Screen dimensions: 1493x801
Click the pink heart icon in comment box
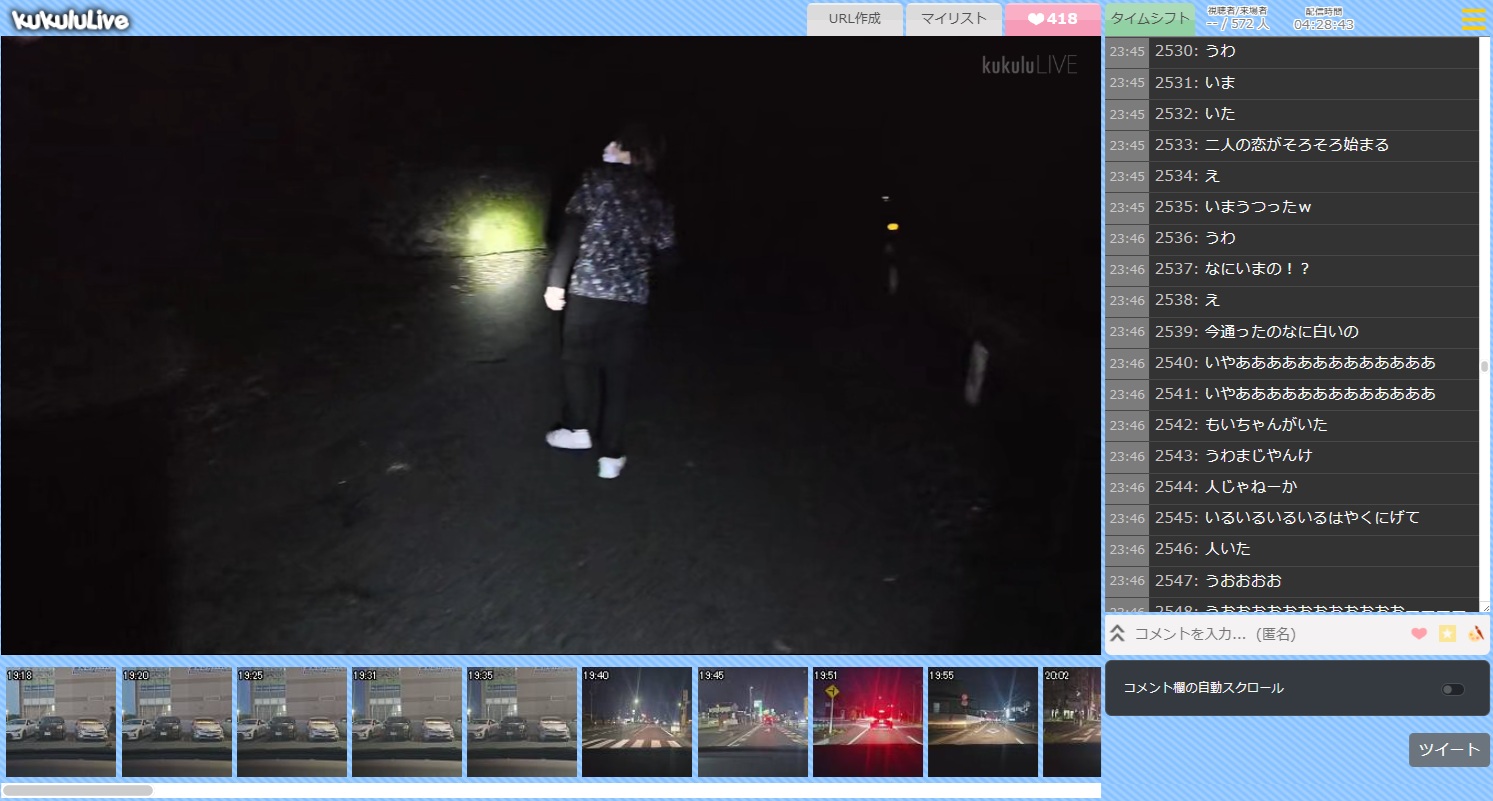point(1418,634)
